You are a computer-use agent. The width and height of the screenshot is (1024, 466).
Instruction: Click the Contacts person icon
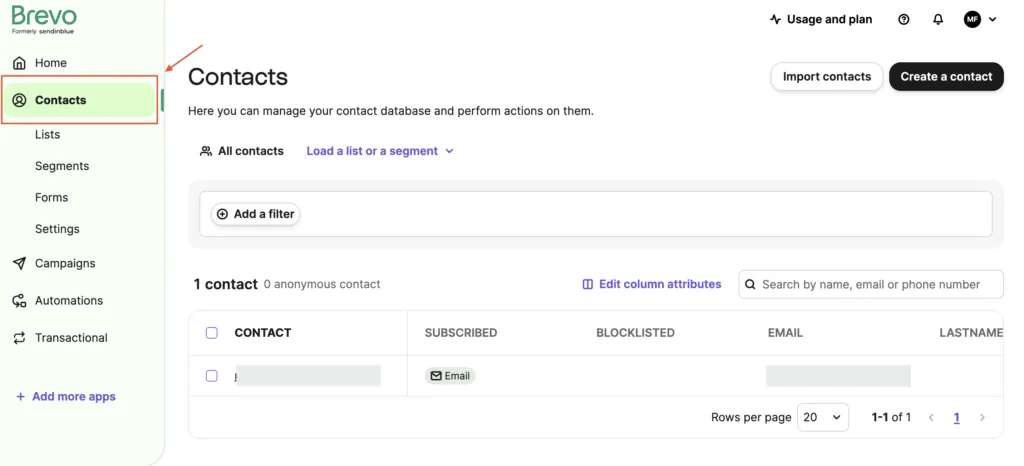click(20, 100)
